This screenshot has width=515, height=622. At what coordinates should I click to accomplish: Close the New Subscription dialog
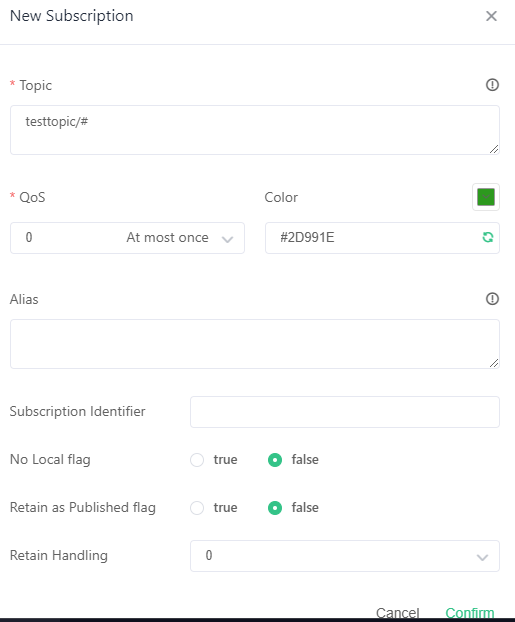(491, 16)
